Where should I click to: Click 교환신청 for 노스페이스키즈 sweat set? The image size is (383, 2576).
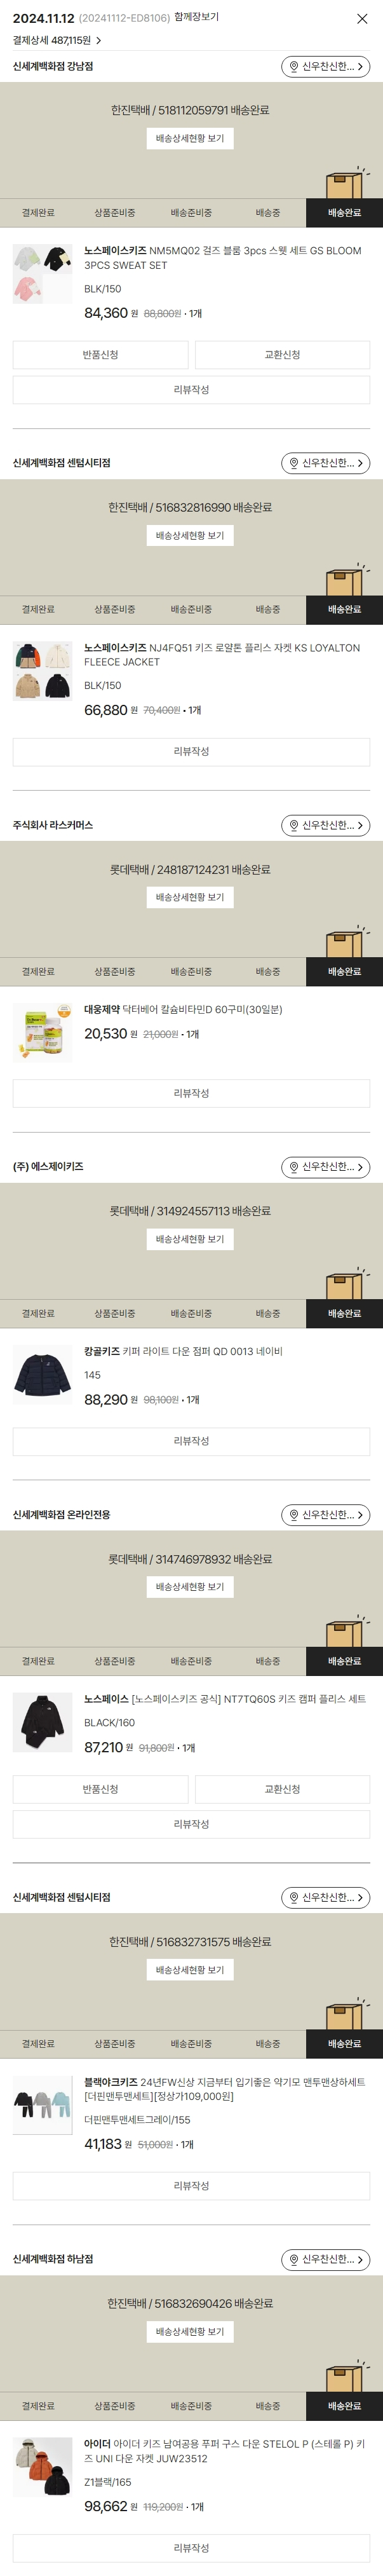pos(282,355)
